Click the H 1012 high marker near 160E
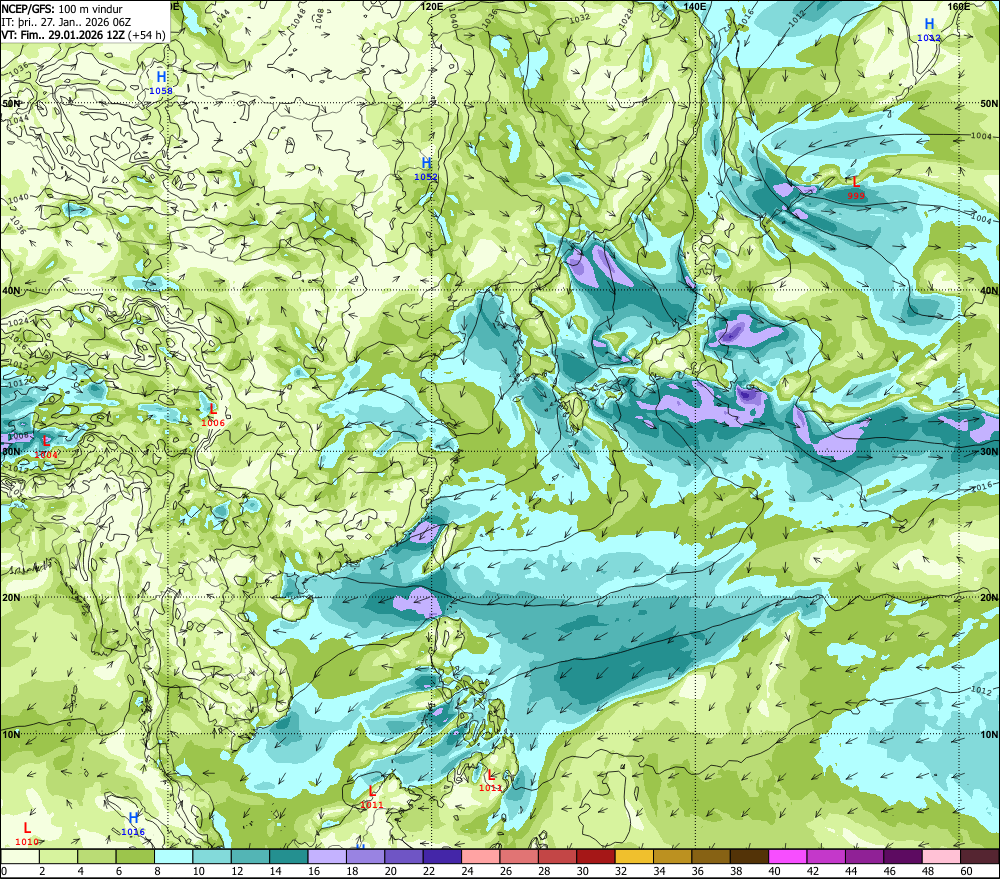This screenshot has width=1000, height=879. pyautogui.click(x=929, y=30)
